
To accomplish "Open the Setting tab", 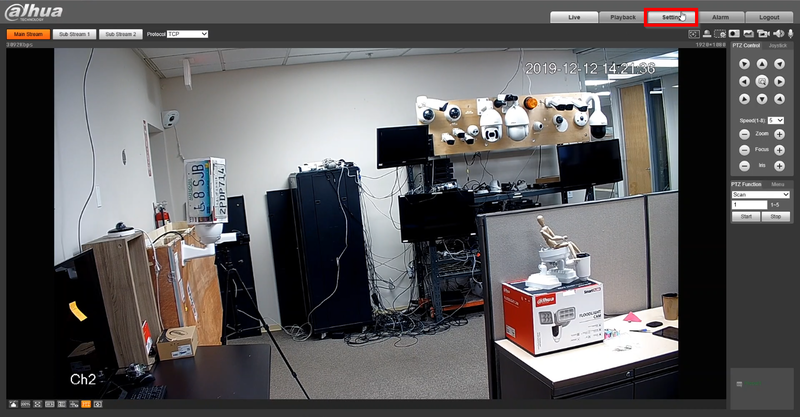I will (671, 17).
